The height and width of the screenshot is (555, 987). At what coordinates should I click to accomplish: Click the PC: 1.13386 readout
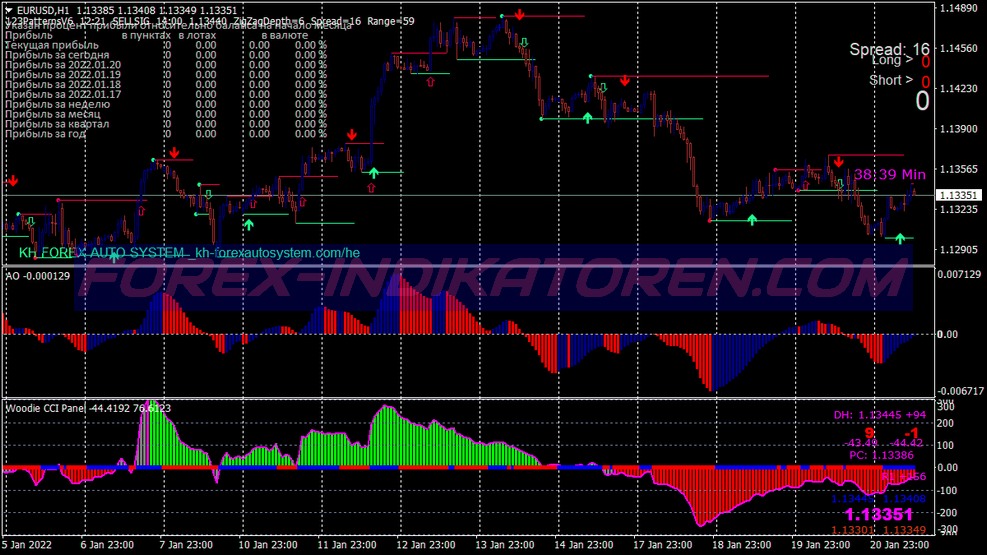coord(881,456)
